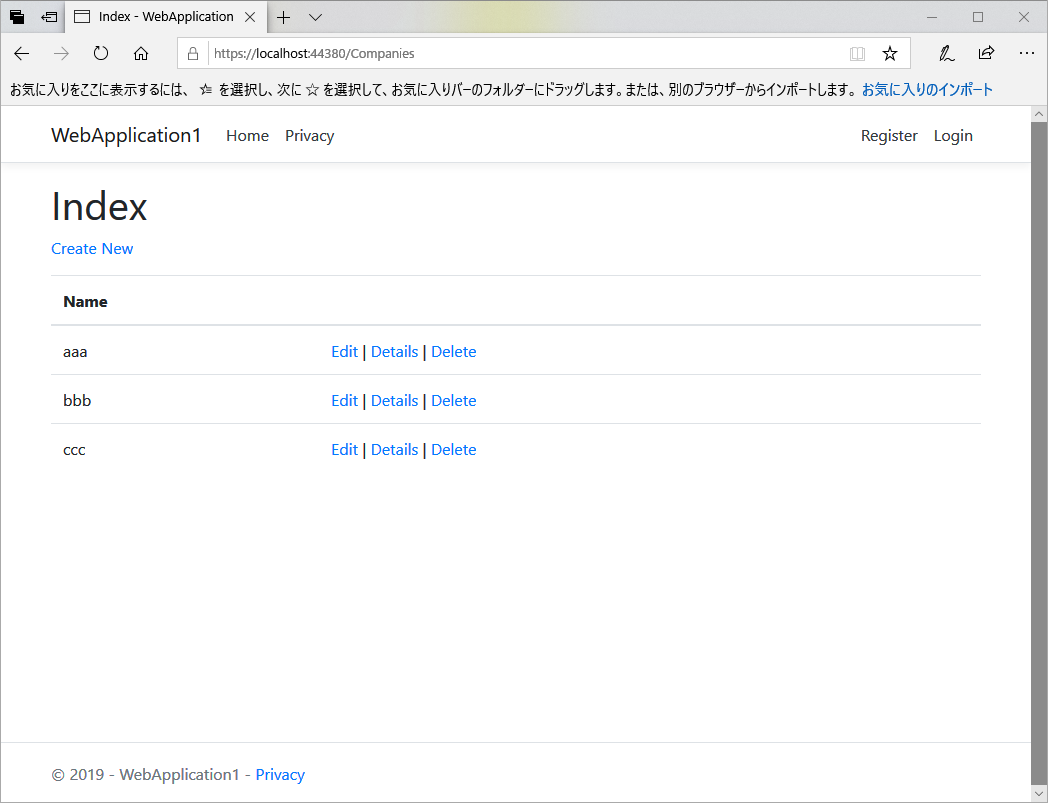Click the browser back arrow
The height and width of the screenshot is (803, 1048).
tap(21, 53)
